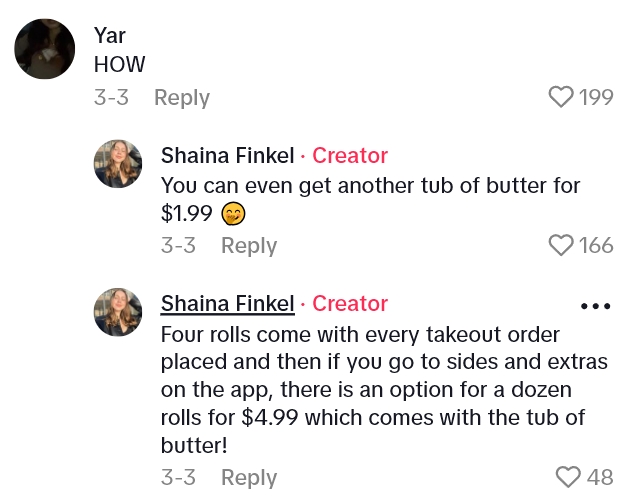Screen dimensions: 621x503
Task: Click the 48 like count
Action: click(x=600, y=477)
